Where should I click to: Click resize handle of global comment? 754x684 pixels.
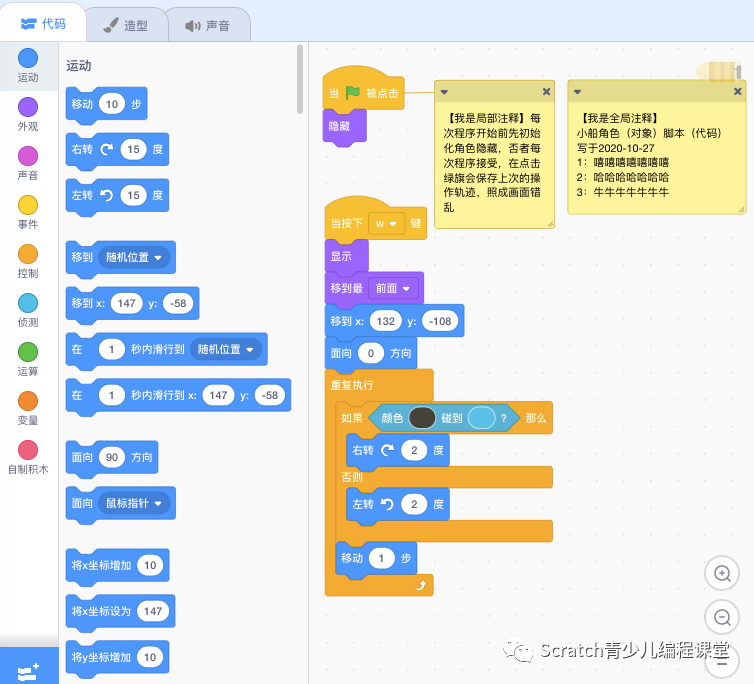(741, 209)
